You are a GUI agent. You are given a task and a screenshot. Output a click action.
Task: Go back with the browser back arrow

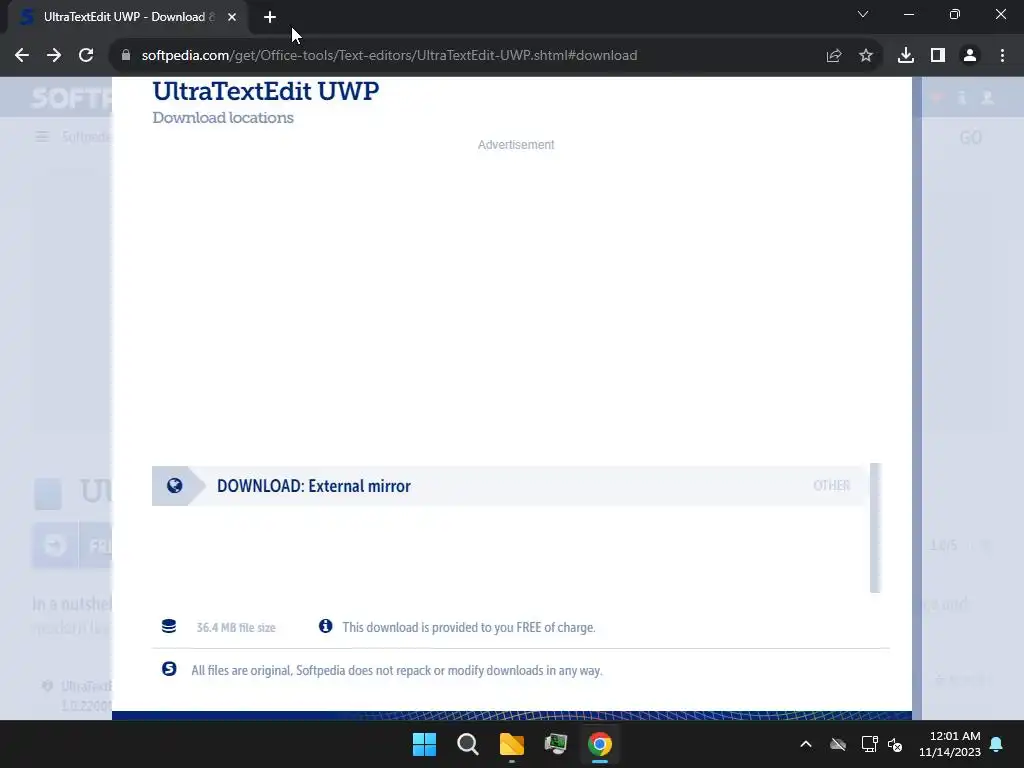point(22,56)
